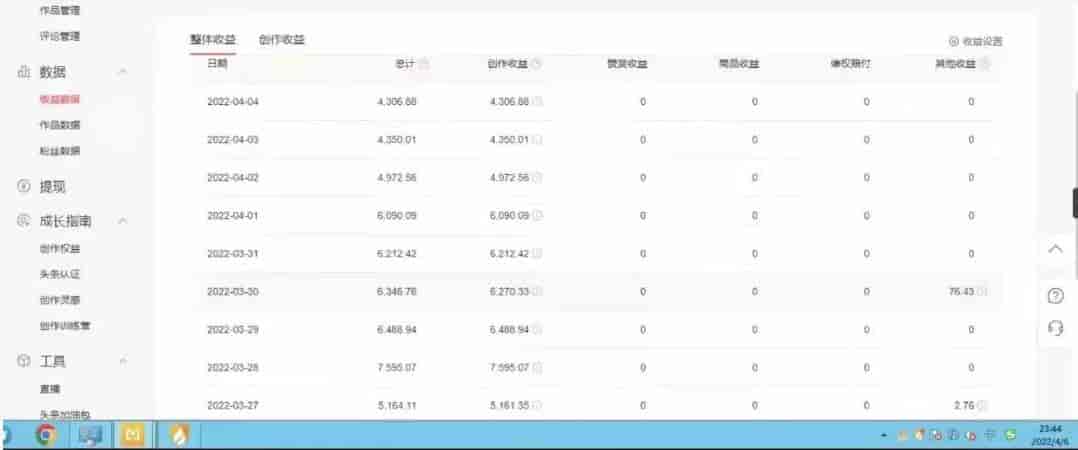Viewport: 1078px width, 450px height.
Task: Click detail icon beside 6,488.94 创作收益 value
Action: pos(537,330)
